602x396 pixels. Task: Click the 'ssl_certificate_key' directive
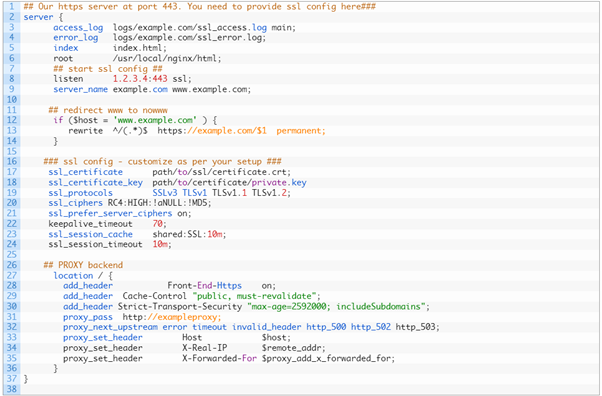pos(95,182)
